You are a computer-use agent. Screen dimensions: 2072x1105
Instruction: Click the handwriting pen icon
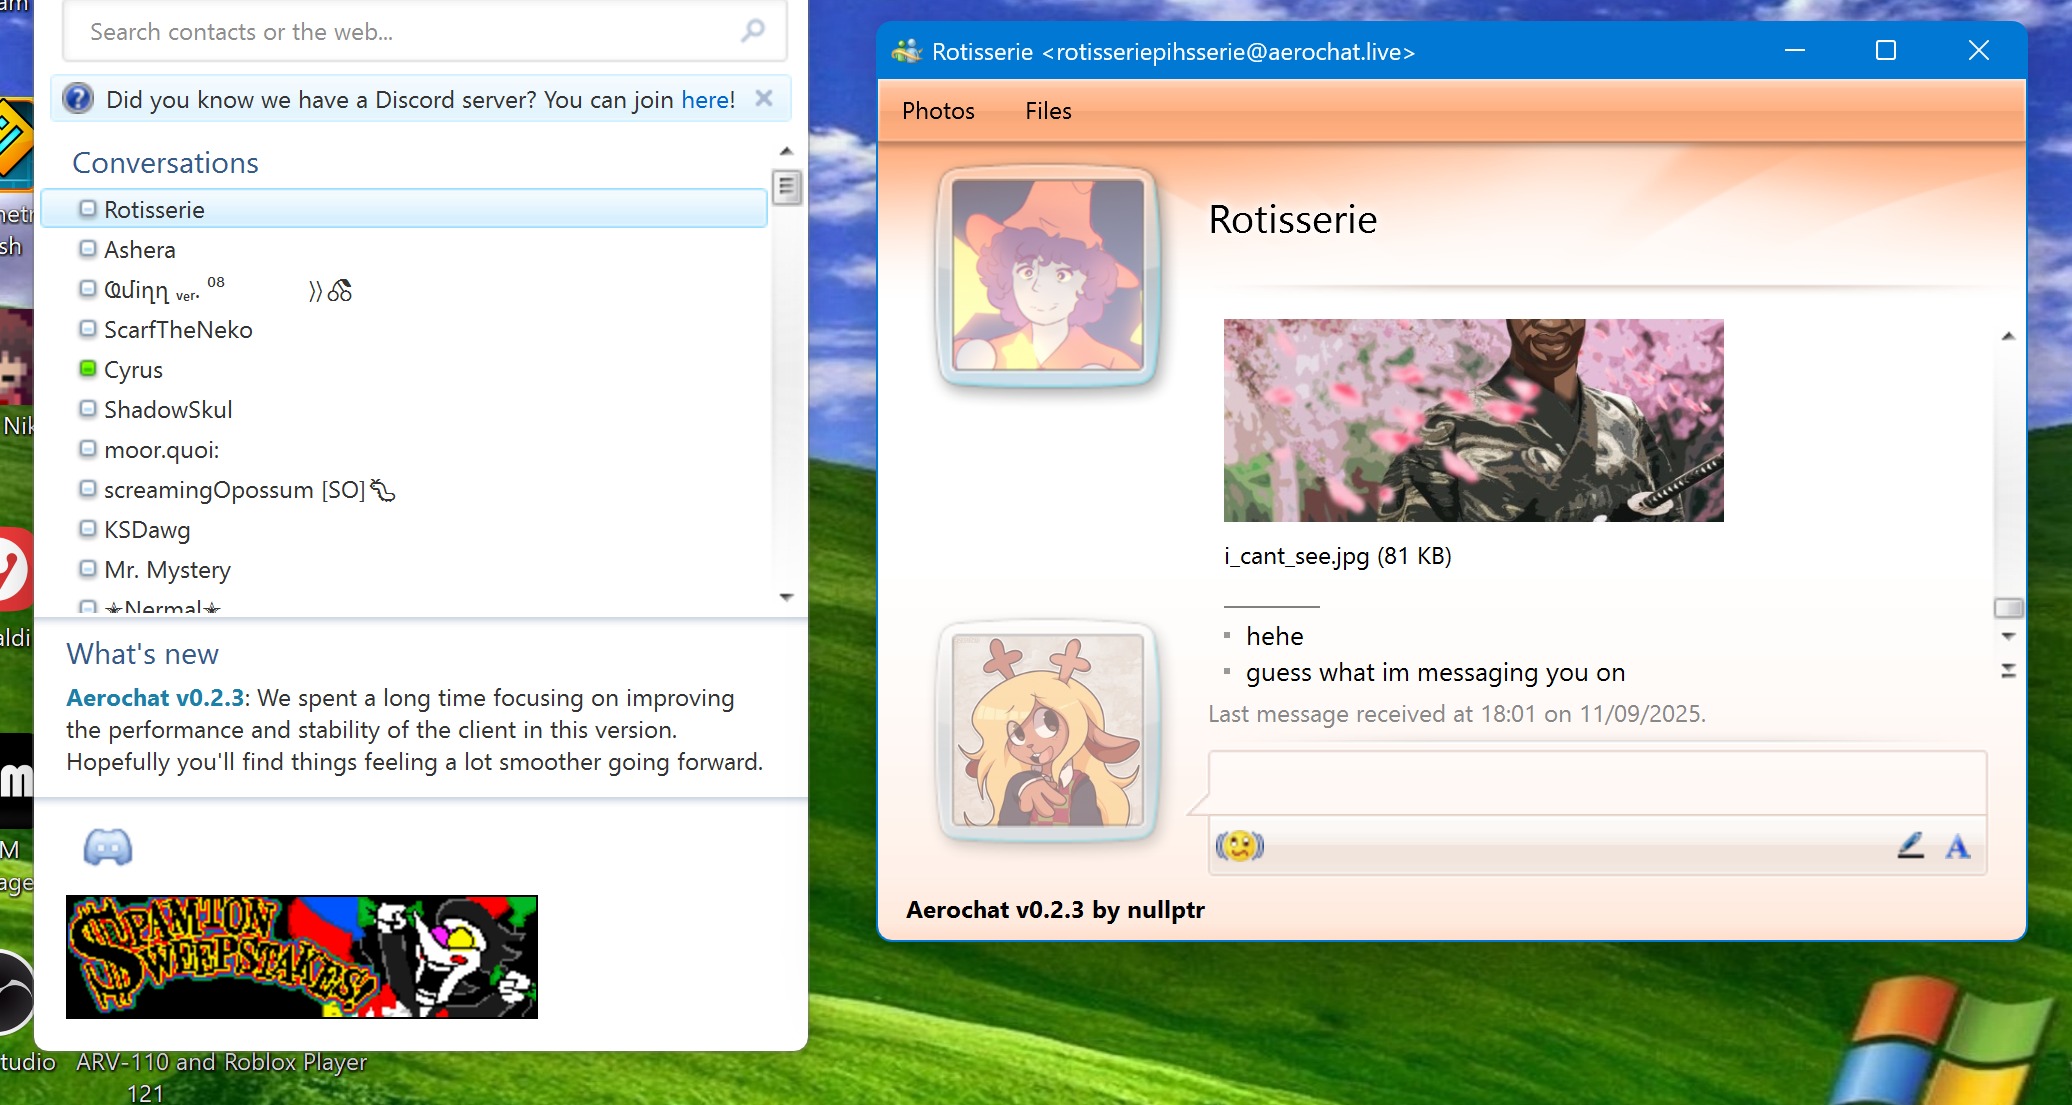tap(1910, 846)
